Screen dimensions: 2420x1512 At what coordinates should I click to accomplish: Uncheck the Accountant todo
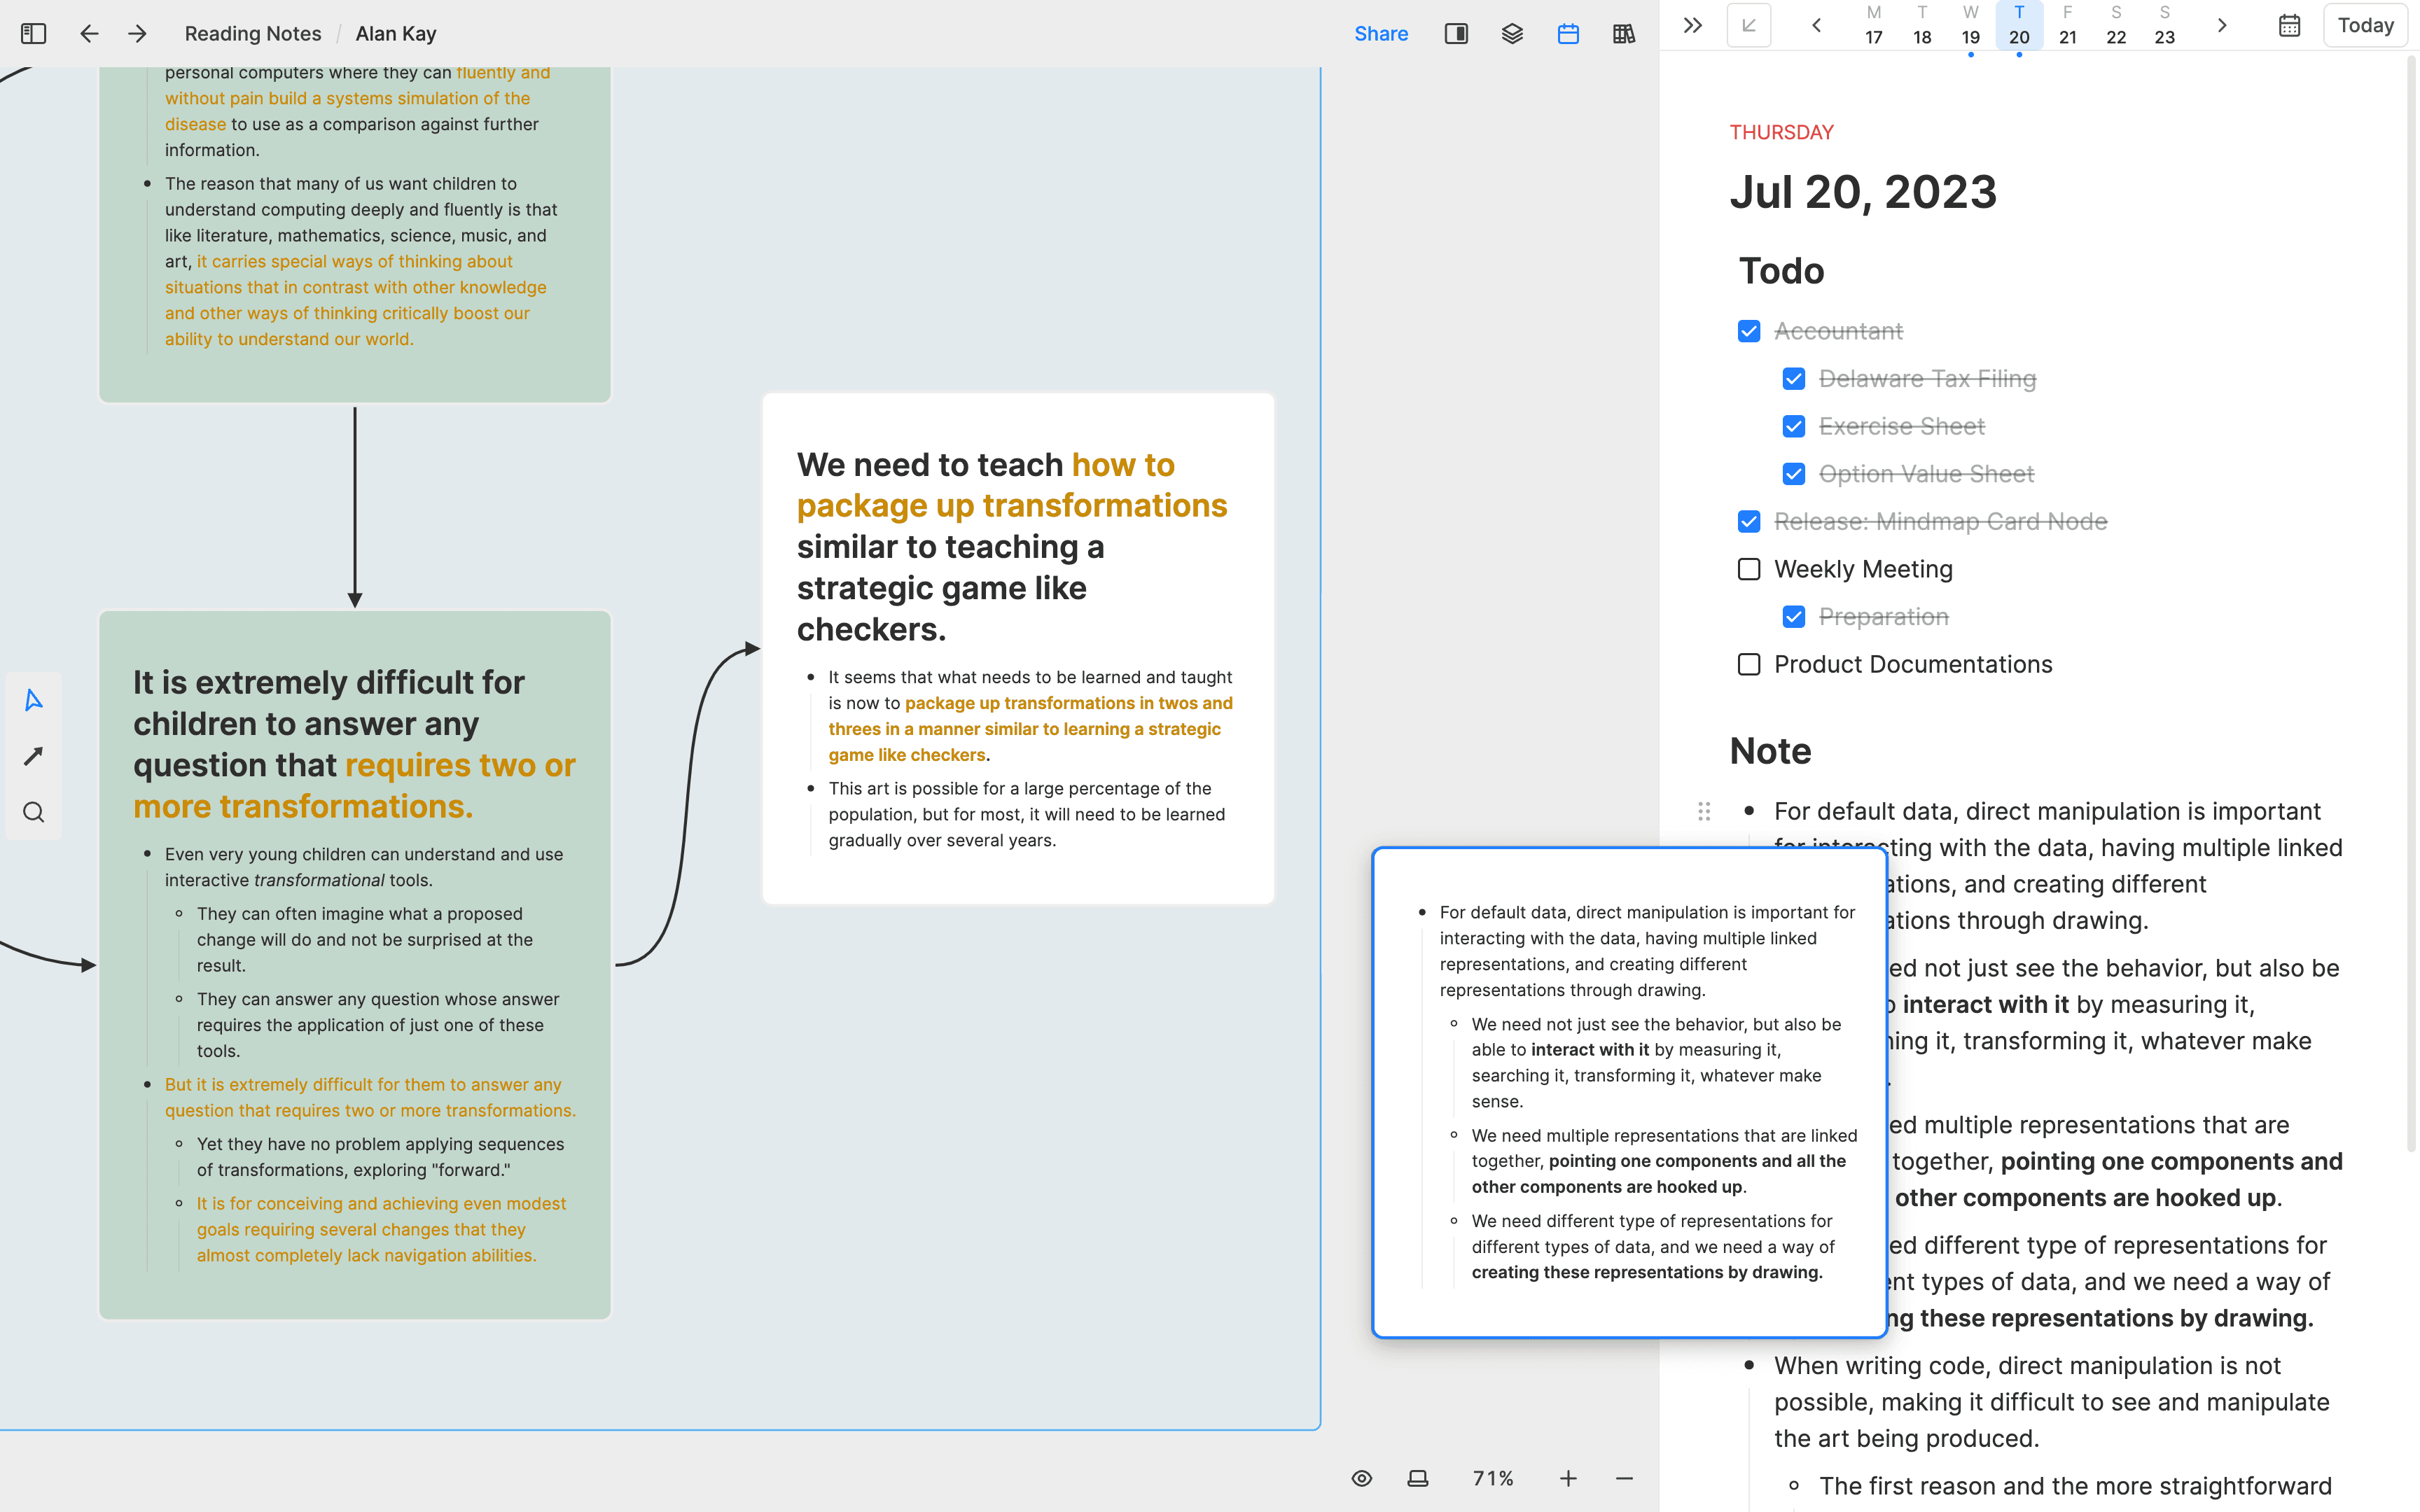point(1749,331)
